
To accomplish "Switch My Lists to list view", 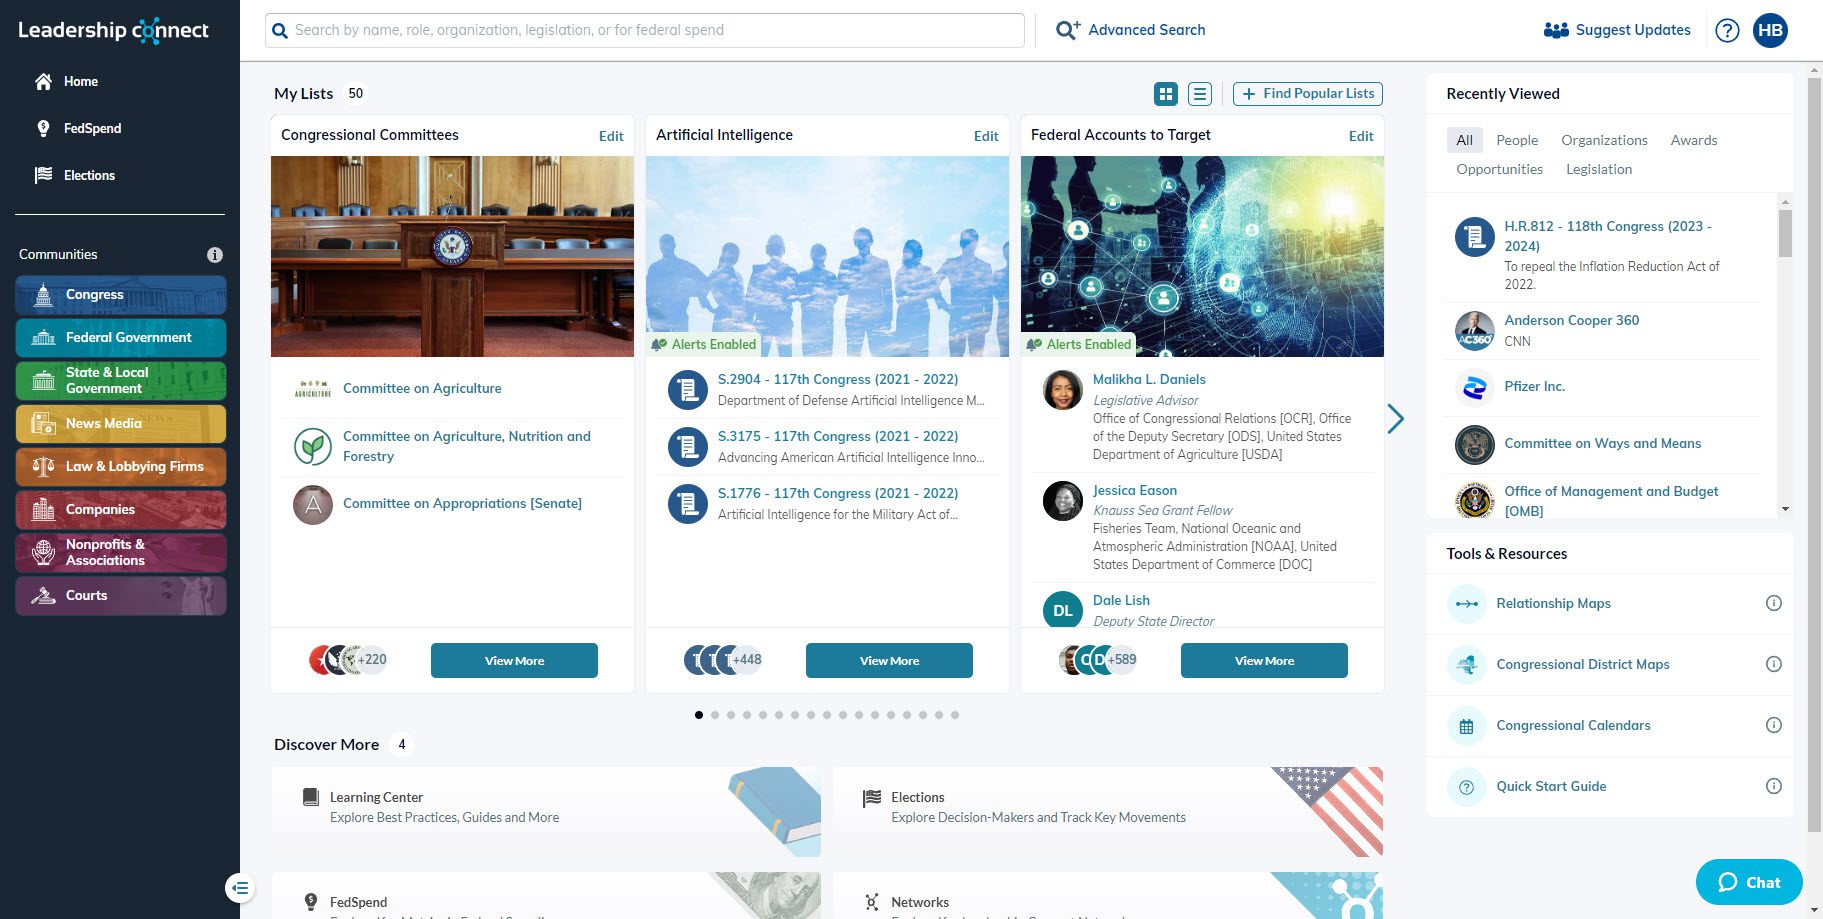I will 1200,94.
